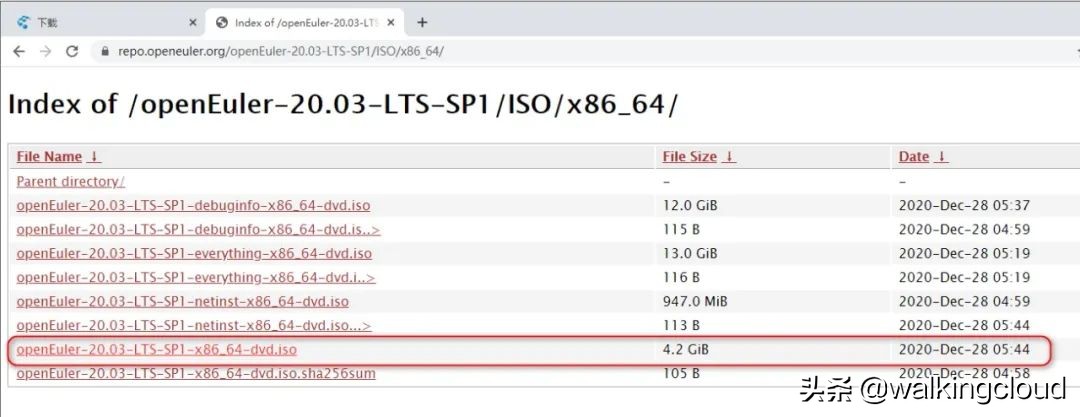Click the browser Back arrow

tap(19, 51)
